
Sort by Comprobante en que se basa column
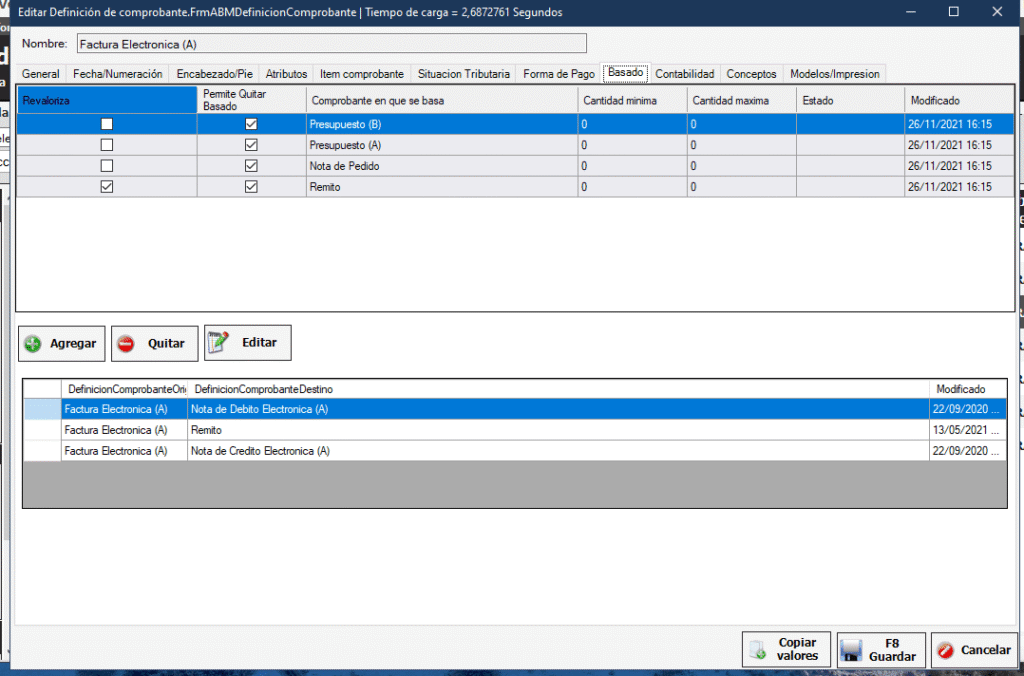pyautogui.click(x=441, y=100)
